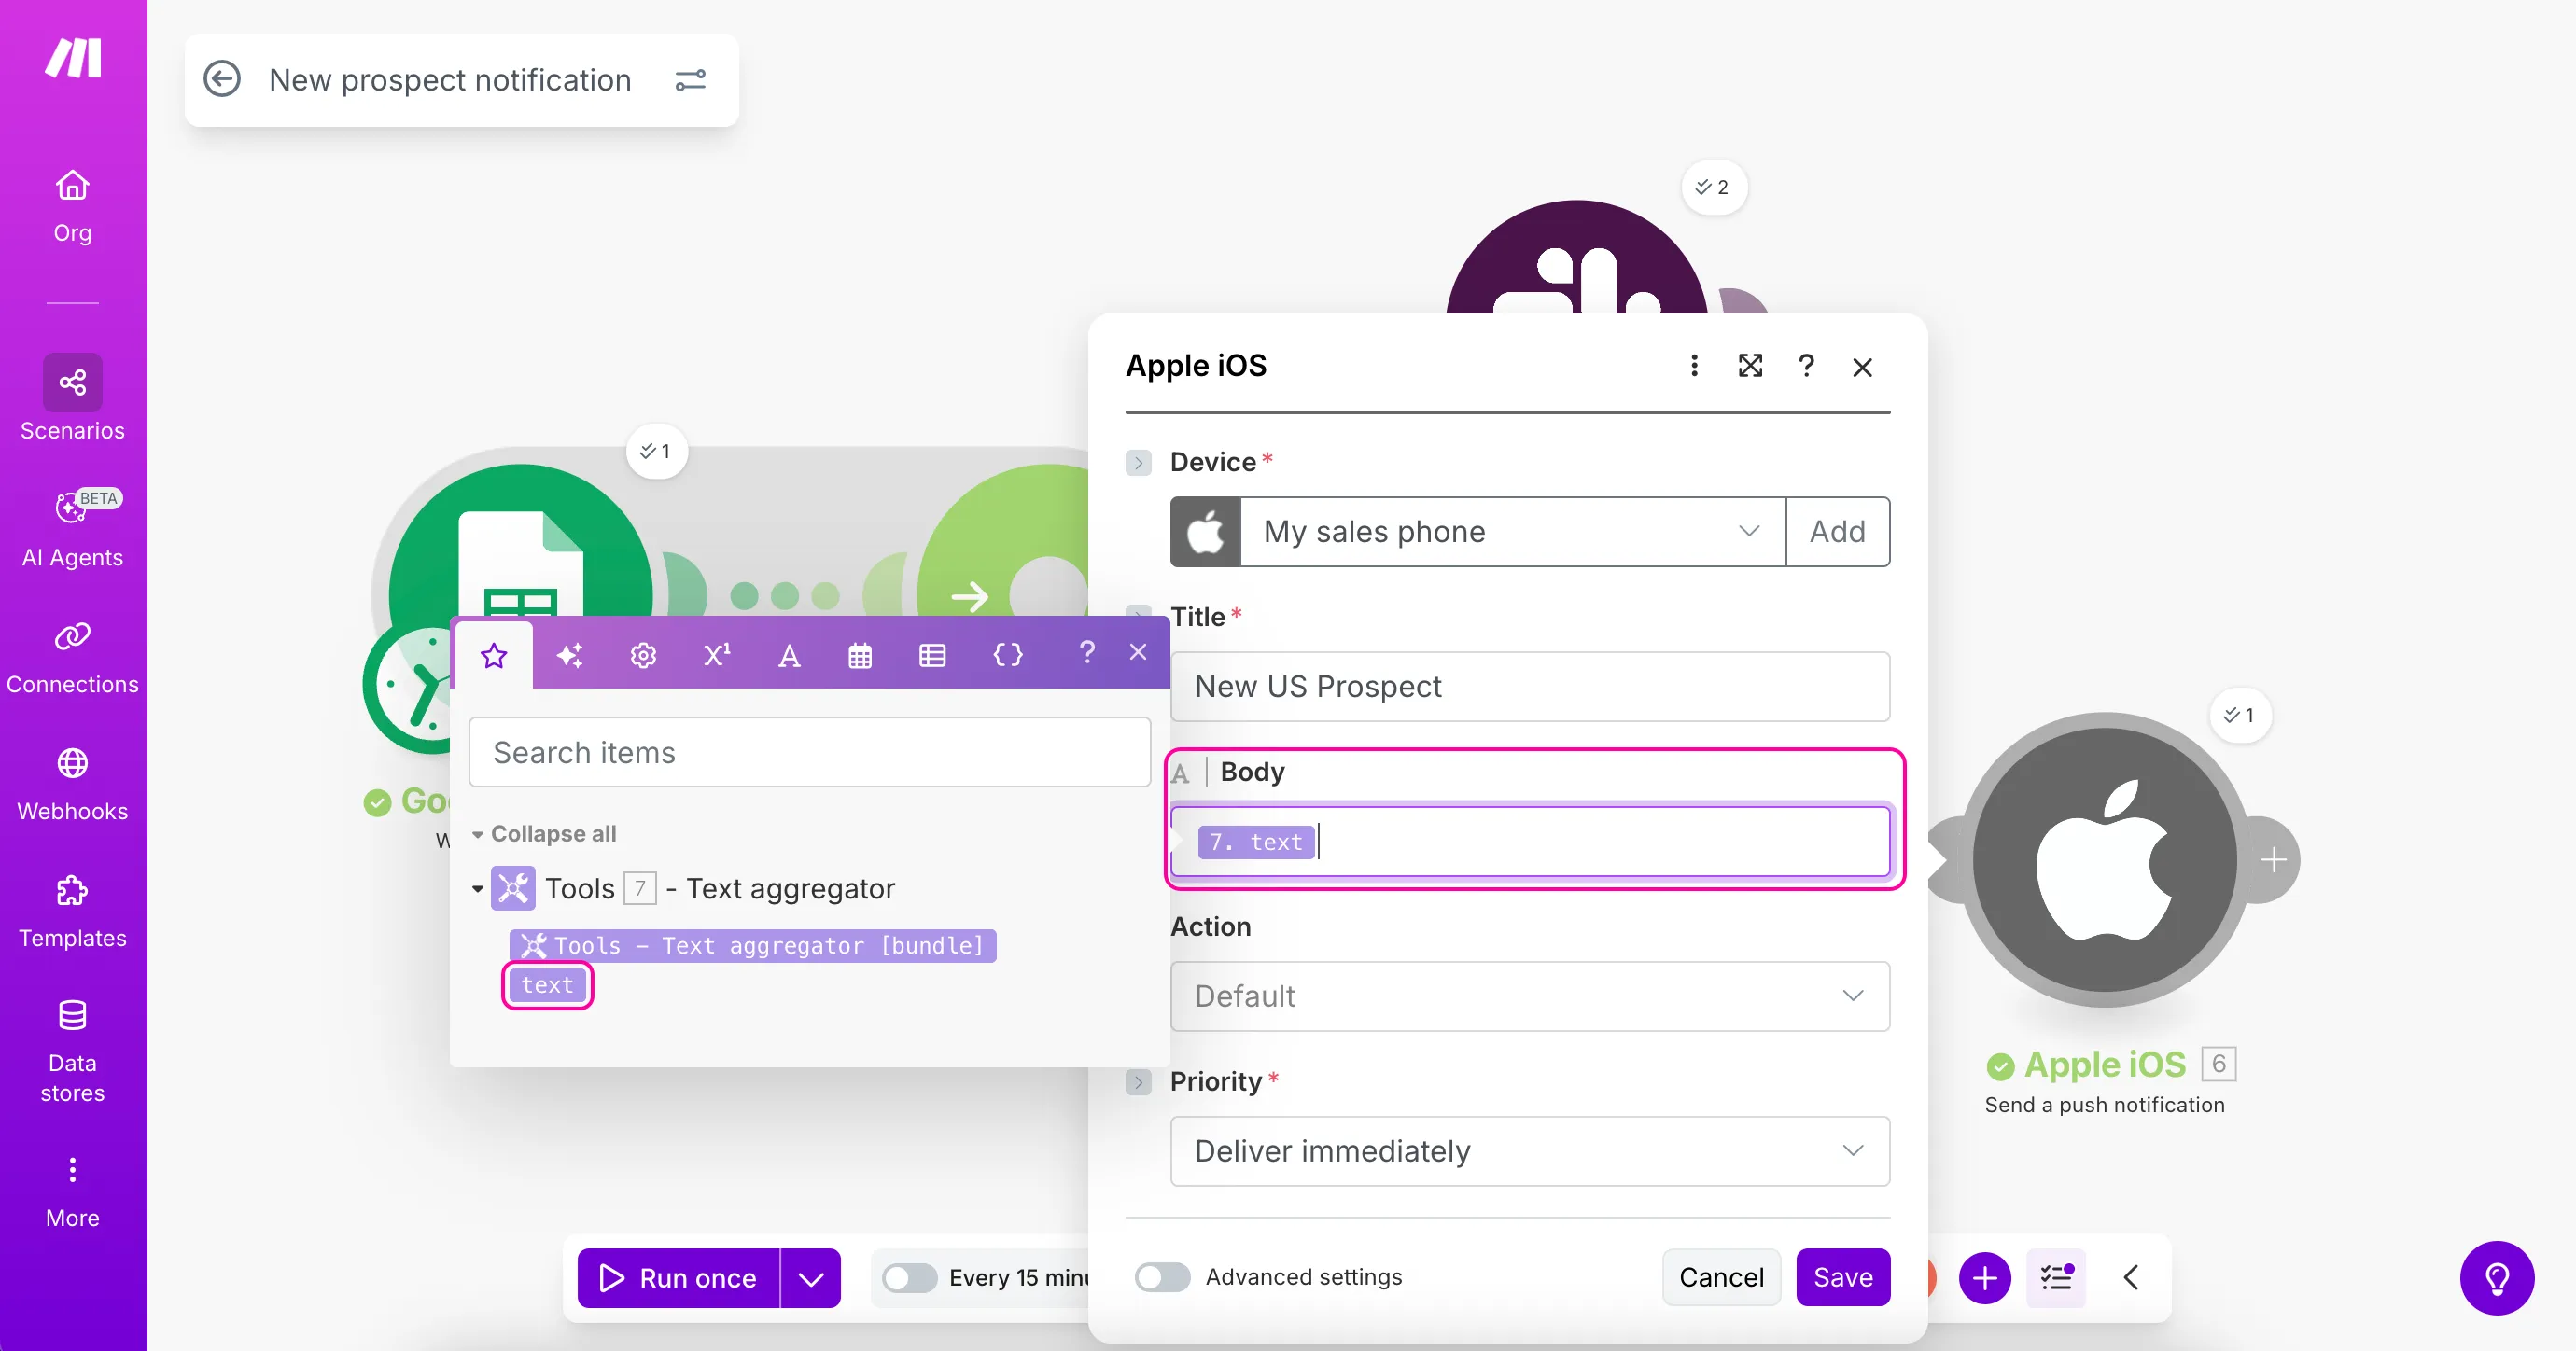Toggle the map switch beside Priority
The image size is (2576, 1351).
pos(1138,1082)
